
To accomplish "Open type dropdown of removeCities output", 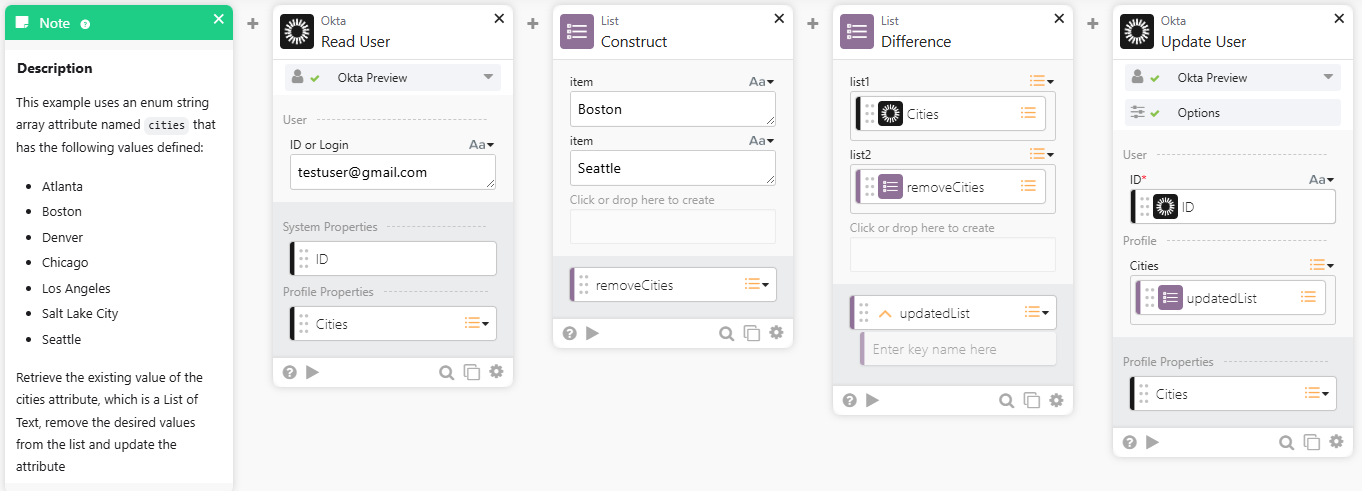I will (x=758, y=285).
